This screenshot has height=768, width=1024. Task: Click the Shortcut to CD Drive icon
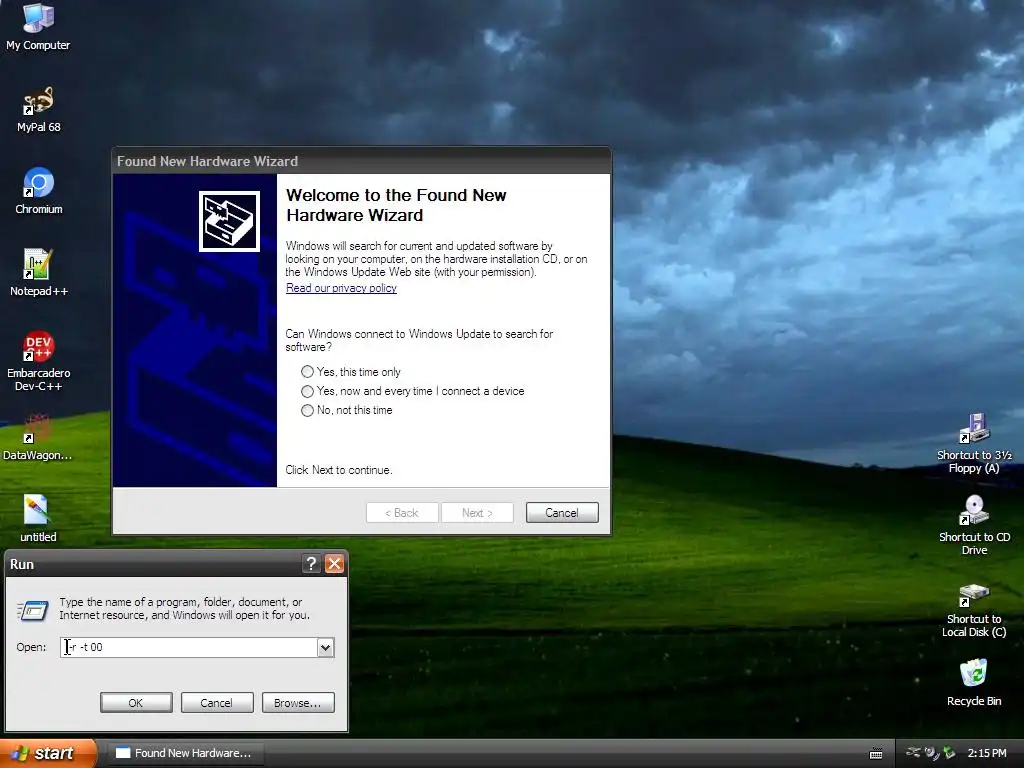[974, 525]
